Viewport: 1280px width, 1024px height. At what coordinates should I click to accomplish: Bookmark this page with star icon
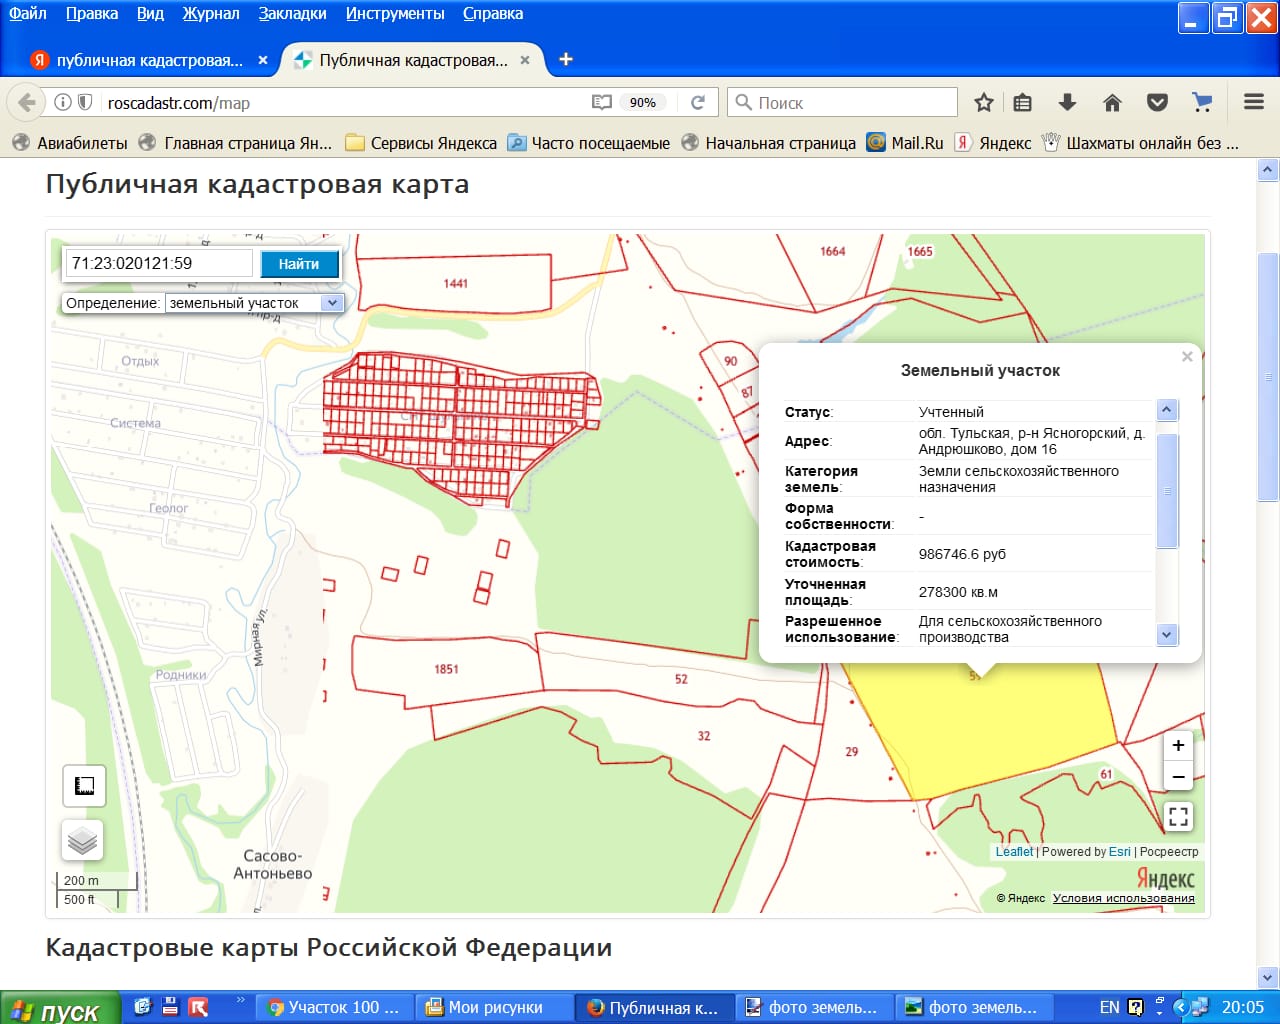coord(984,103)
